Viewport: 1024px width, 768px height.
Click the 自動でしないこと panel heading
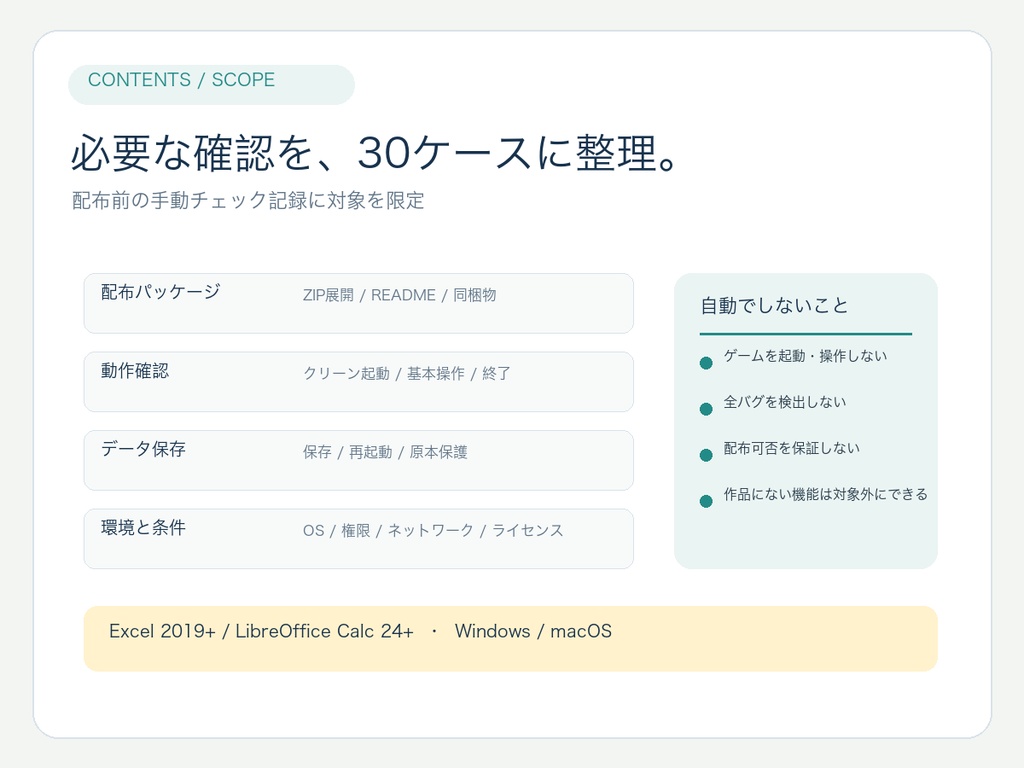coord(775,306)
